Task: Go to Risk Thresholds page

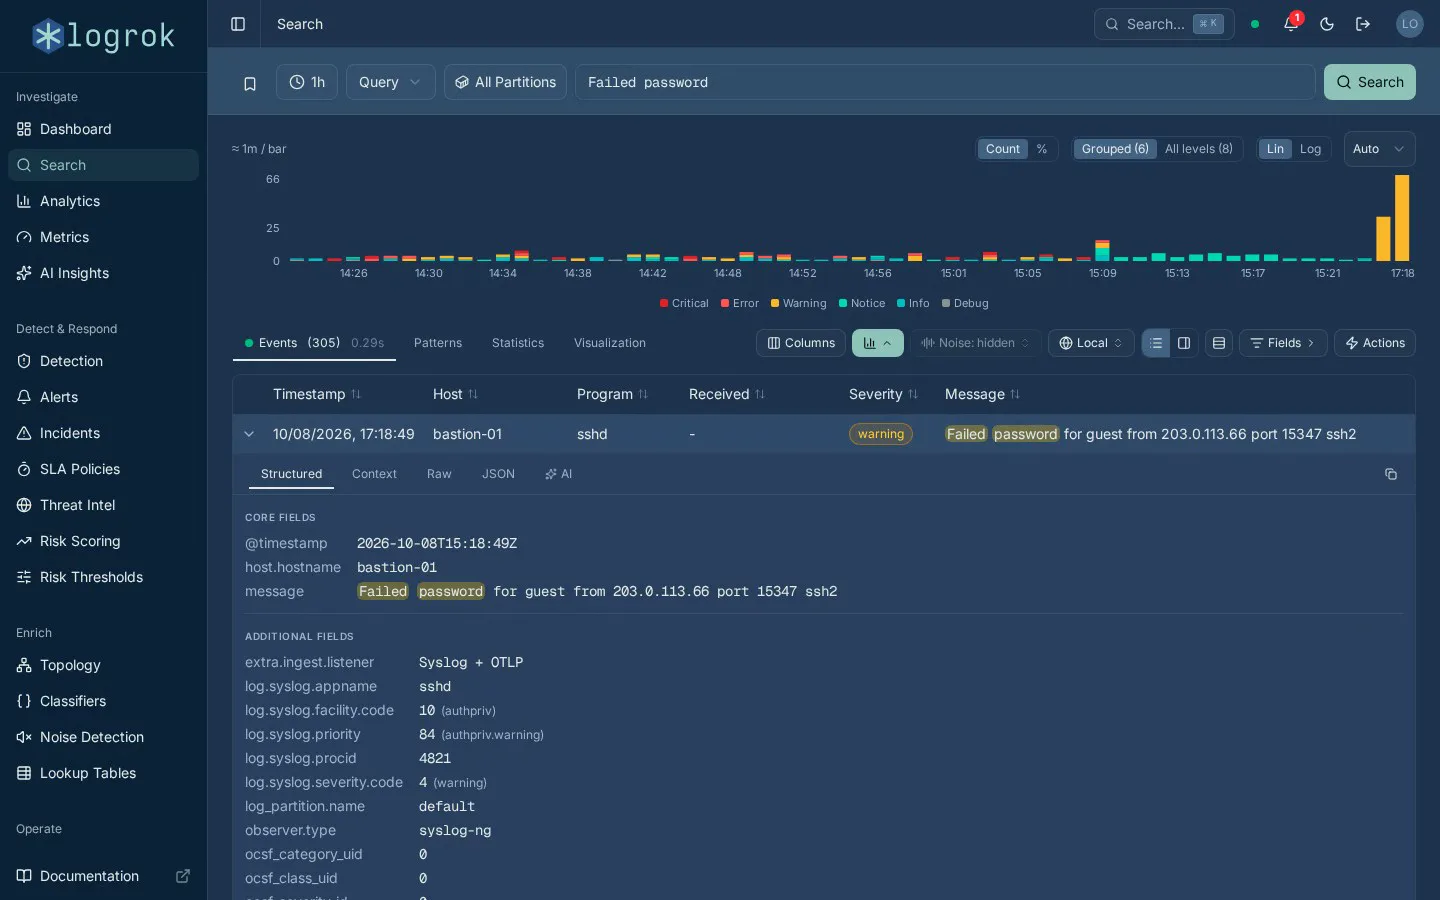Action: [x=103, y=577]
